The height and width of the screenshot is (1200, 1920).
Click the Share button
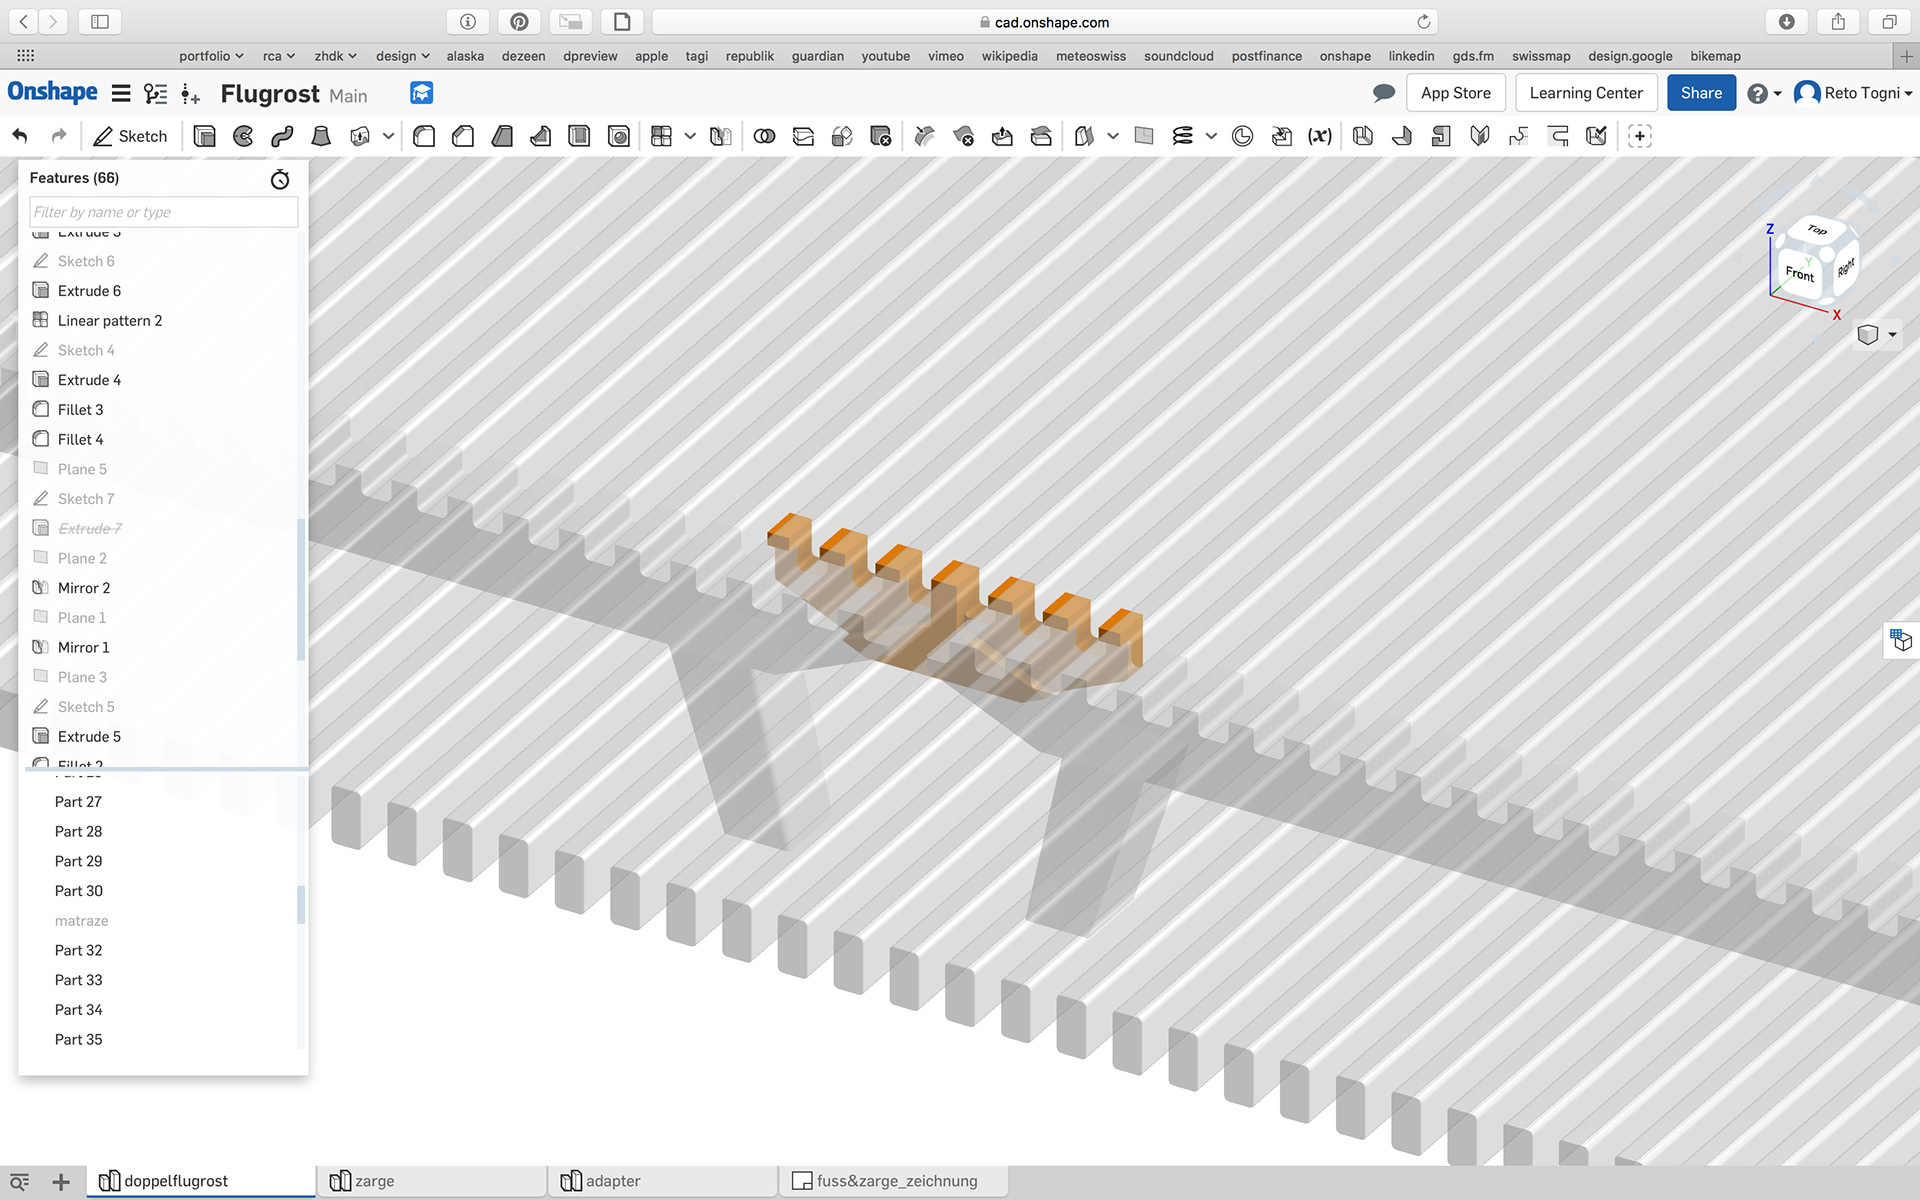1701,93
